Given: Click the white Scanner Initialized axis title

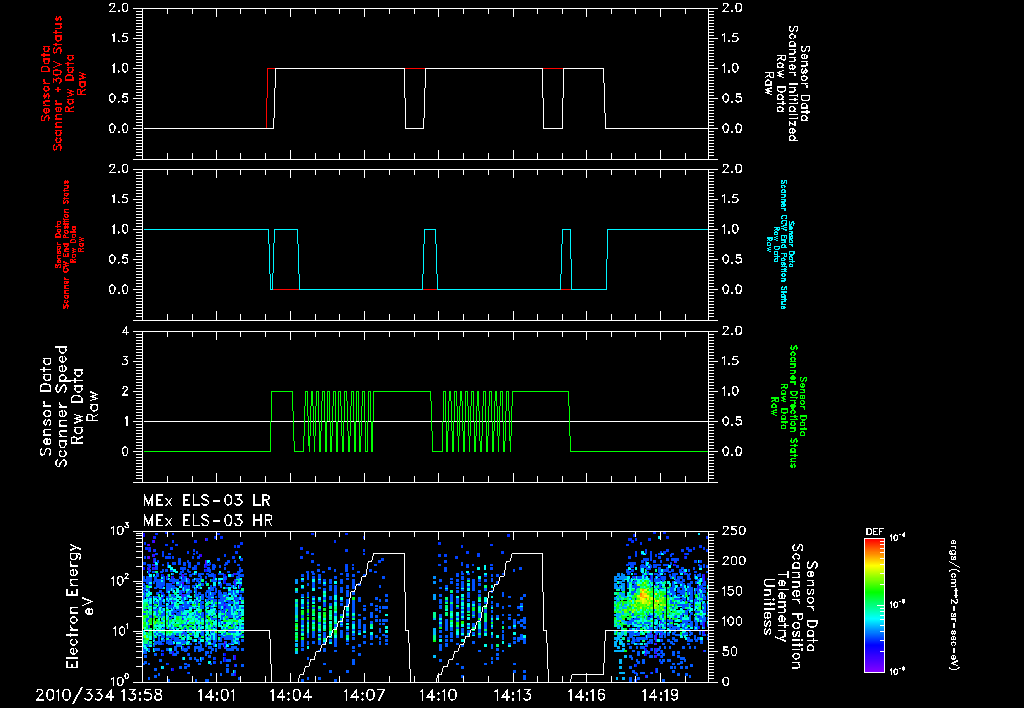Looking at the screenshot, I should click(x=786, y=84).
